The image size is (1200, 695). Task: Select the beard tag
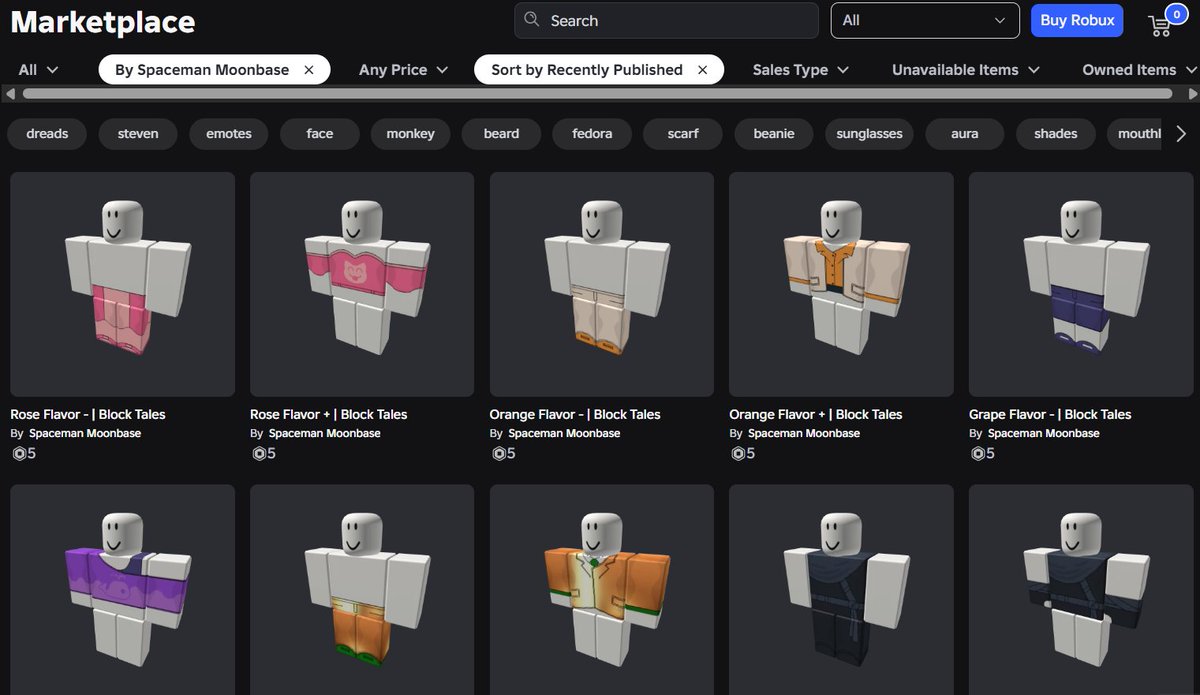[x=501, y=133]
